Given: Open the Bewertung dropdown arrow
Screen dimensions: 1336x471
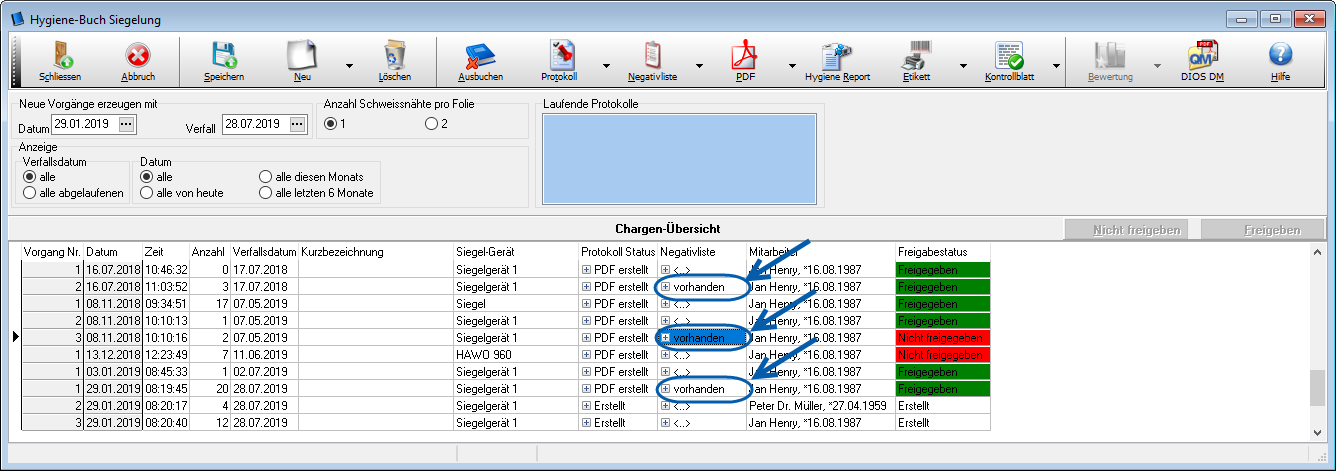Looking at the screenshot, I should (x=1157, y=66).
